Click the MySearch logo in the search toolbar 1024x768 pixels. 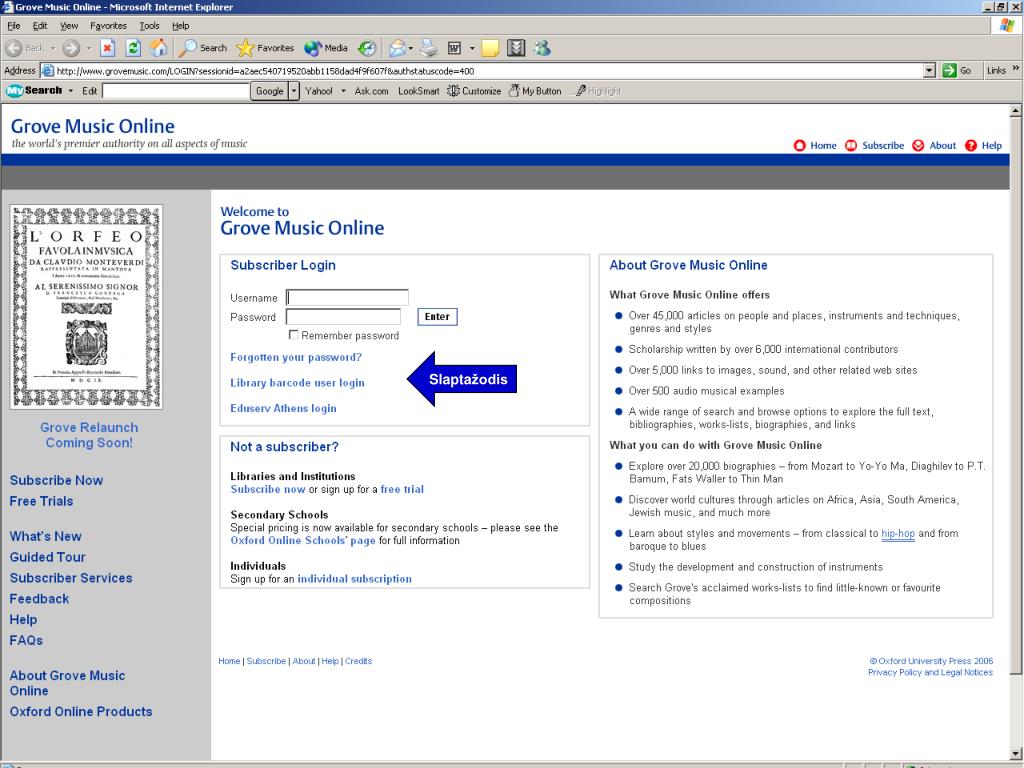pos(34,91)
